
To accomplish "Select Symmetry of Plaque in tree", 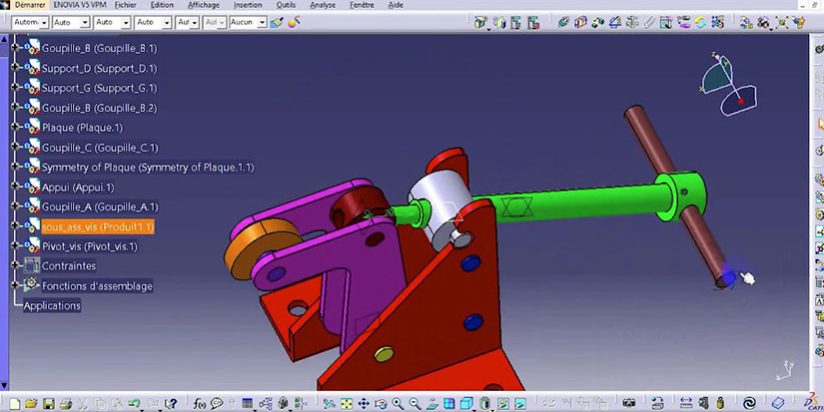I will click(147, 167).
